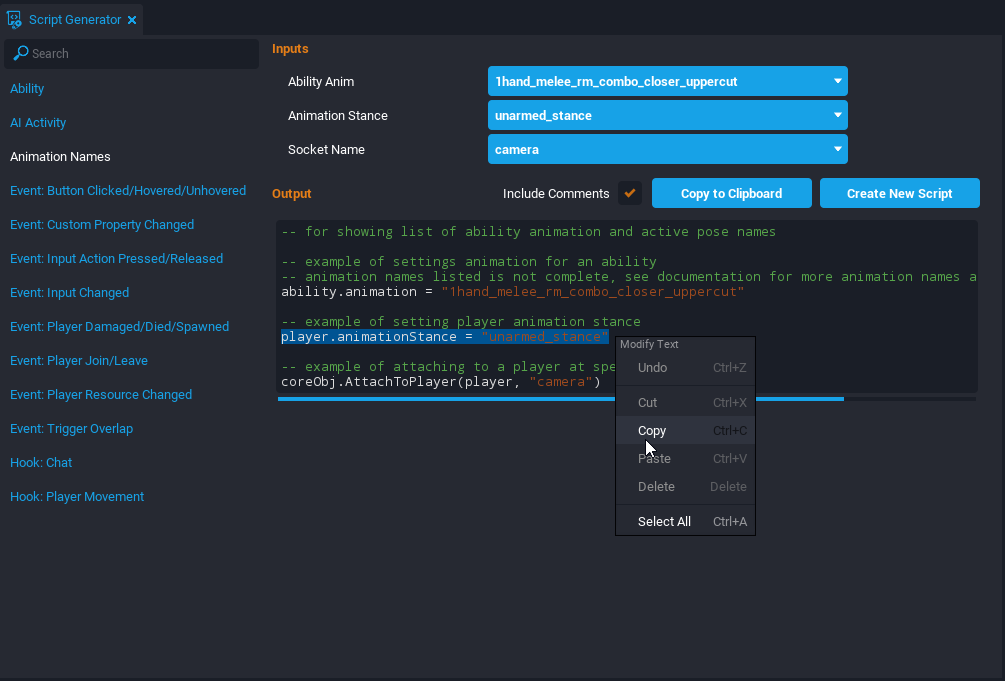
Task: Select Ability in the script list
Action: (x=27, y=89)
